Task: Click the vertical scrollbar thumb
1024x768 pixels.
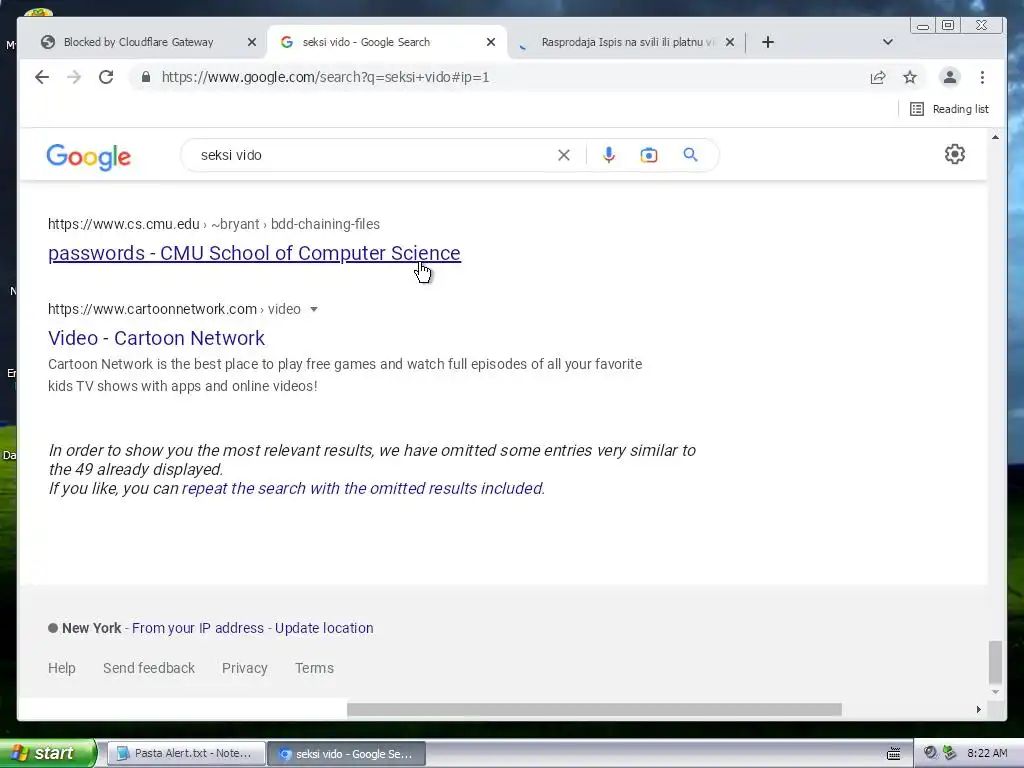Action: click(995, 662)
